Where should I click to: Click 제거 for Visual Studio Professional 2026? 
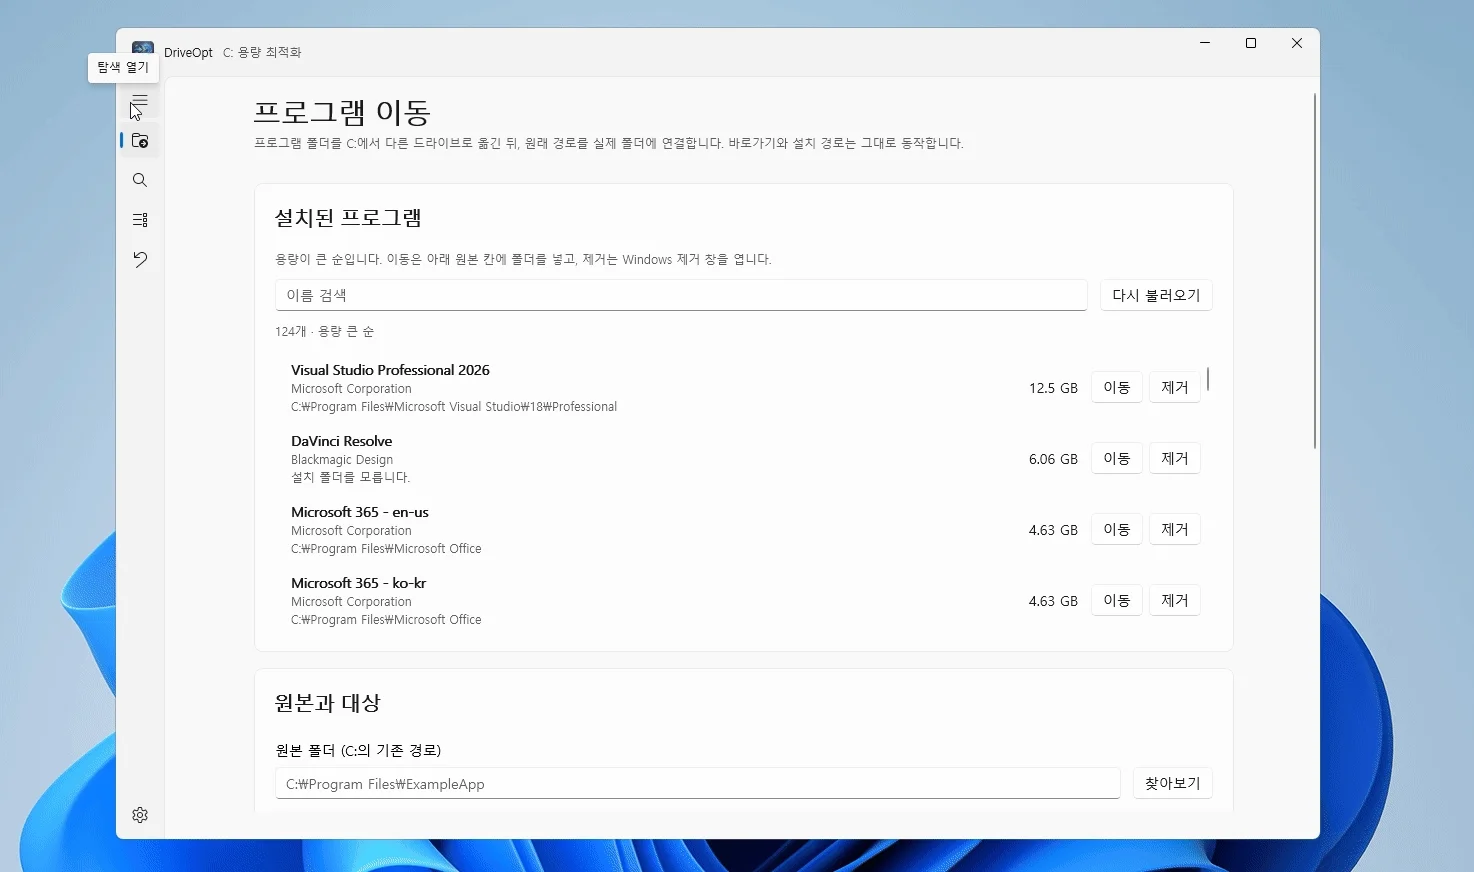pos(1174,387)
